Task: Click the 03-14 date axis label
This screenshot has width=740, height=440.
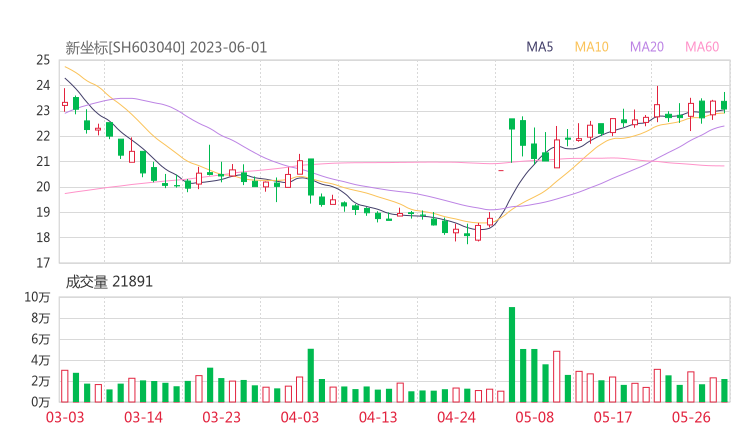Action: click(x=143, y=417)
